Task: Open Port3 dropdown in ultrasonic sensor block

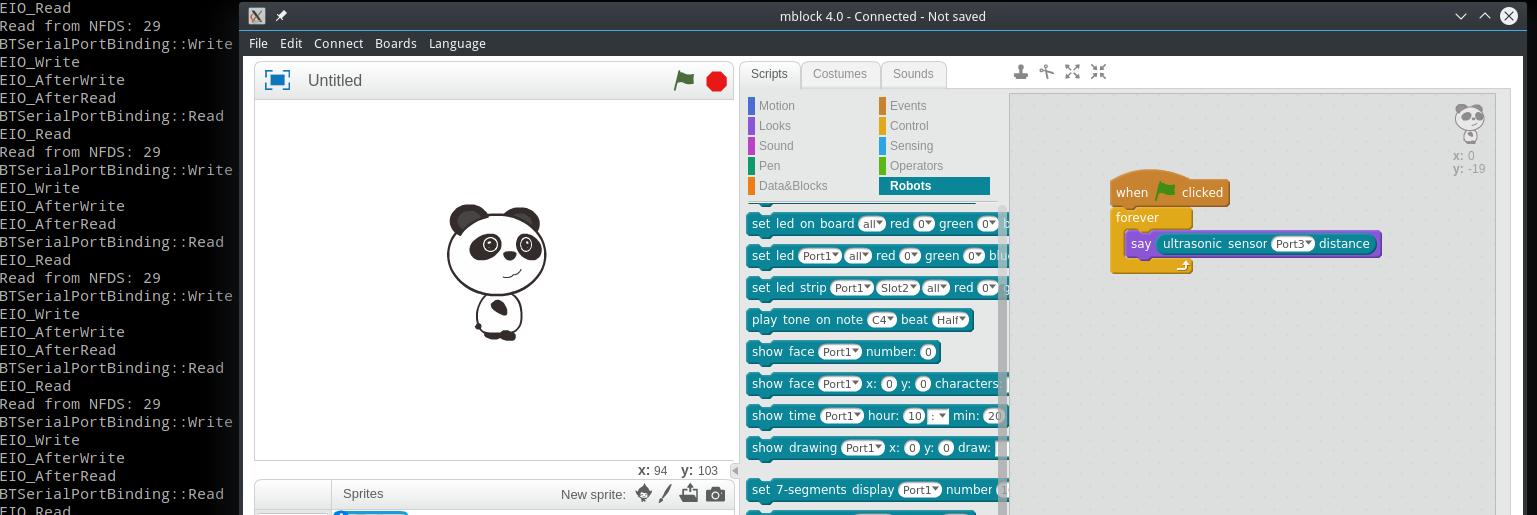Action: [x=1293, y=244]
